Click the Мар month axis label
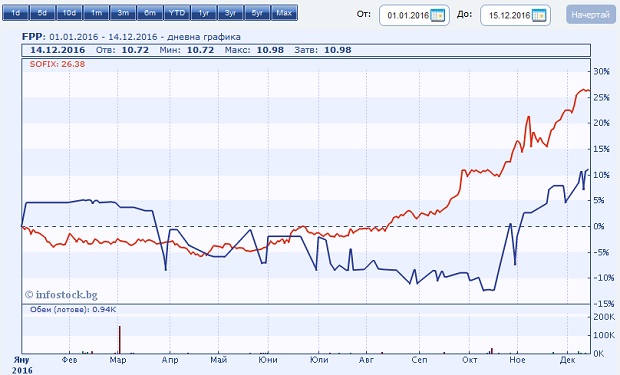This screenshot has height=375, width=620. click(x=118, y=360)
